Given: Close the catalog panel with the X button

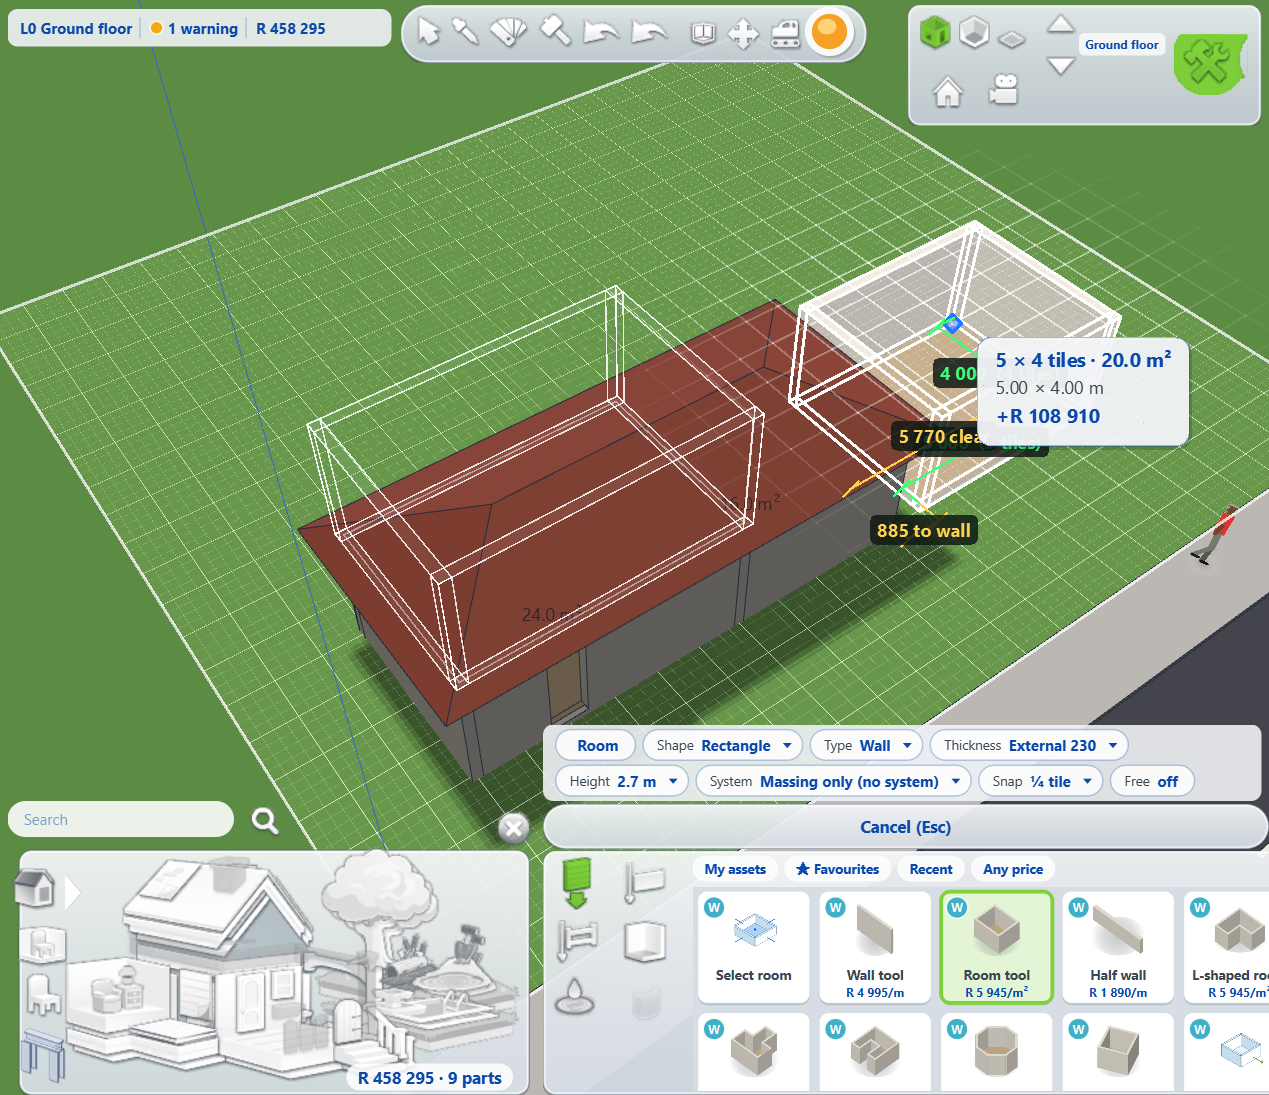Looking at the screenshot, I should click(514, 828).
